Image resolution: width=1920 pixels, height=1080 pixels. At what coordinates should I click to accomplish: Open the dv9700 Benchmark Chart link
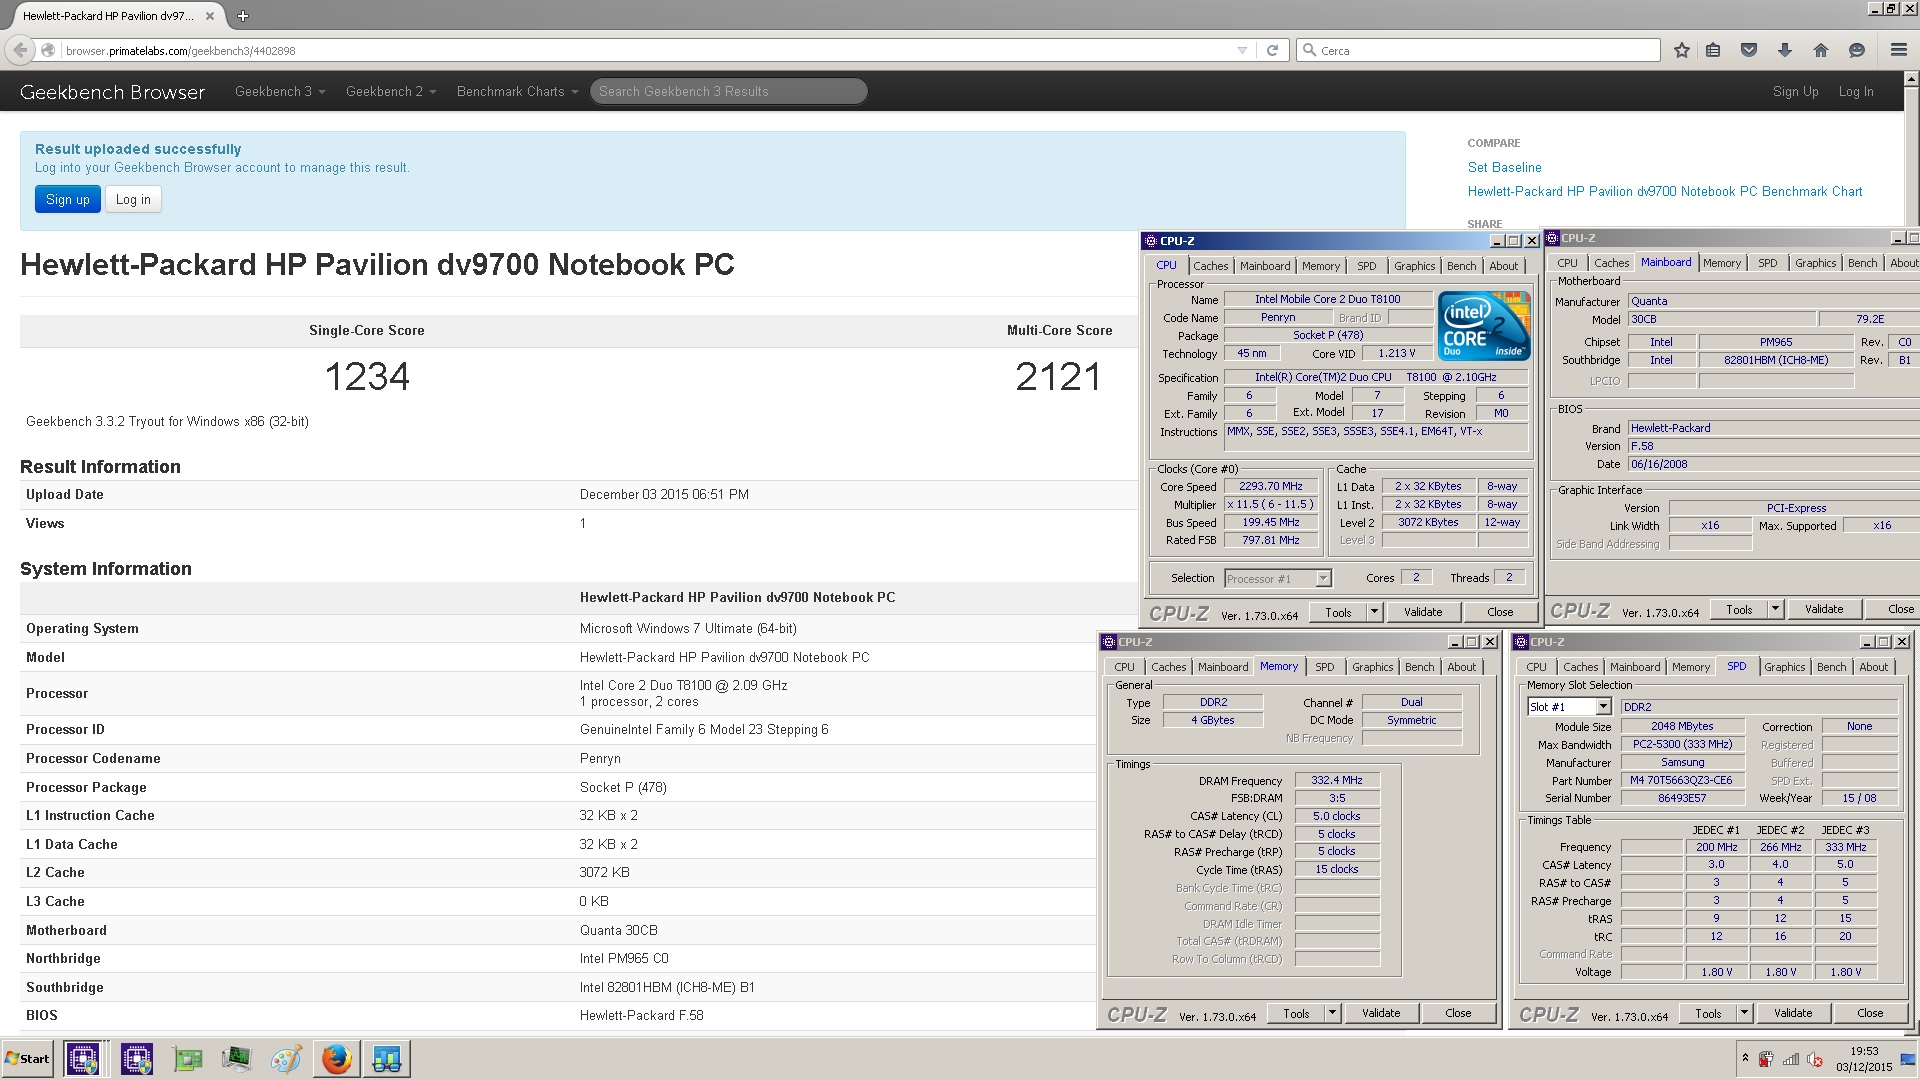pyautogui.click(x=1665, y=191)
